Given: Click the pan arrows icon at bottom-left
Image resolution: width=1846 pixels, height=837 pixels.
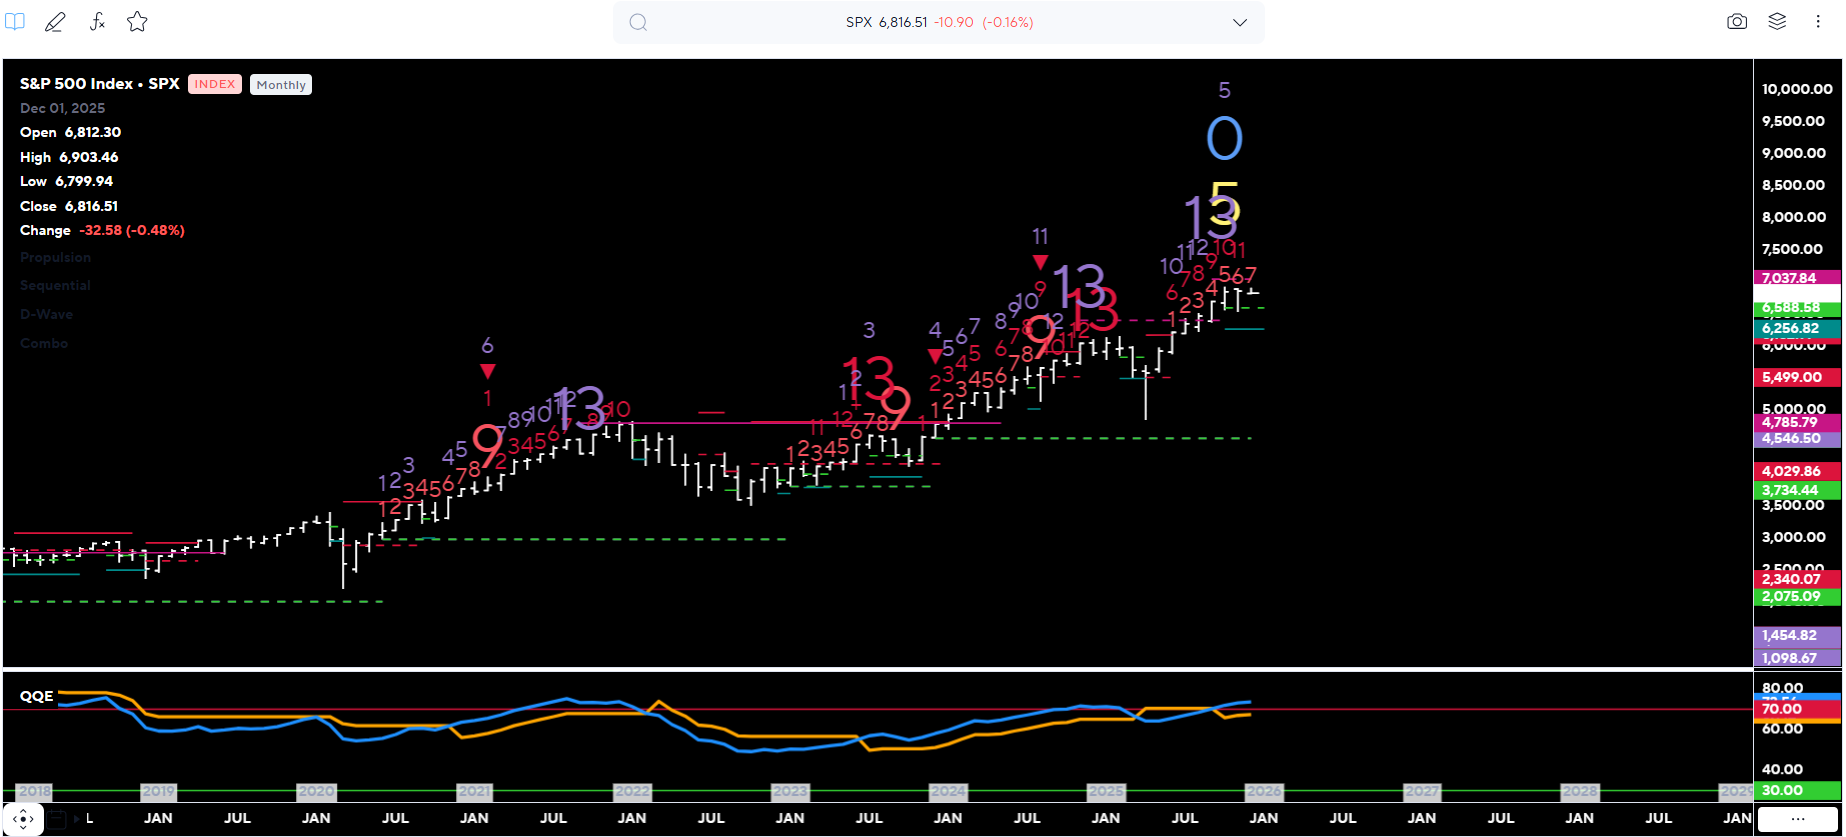Looking at the screenshot, I should [23, 820].
